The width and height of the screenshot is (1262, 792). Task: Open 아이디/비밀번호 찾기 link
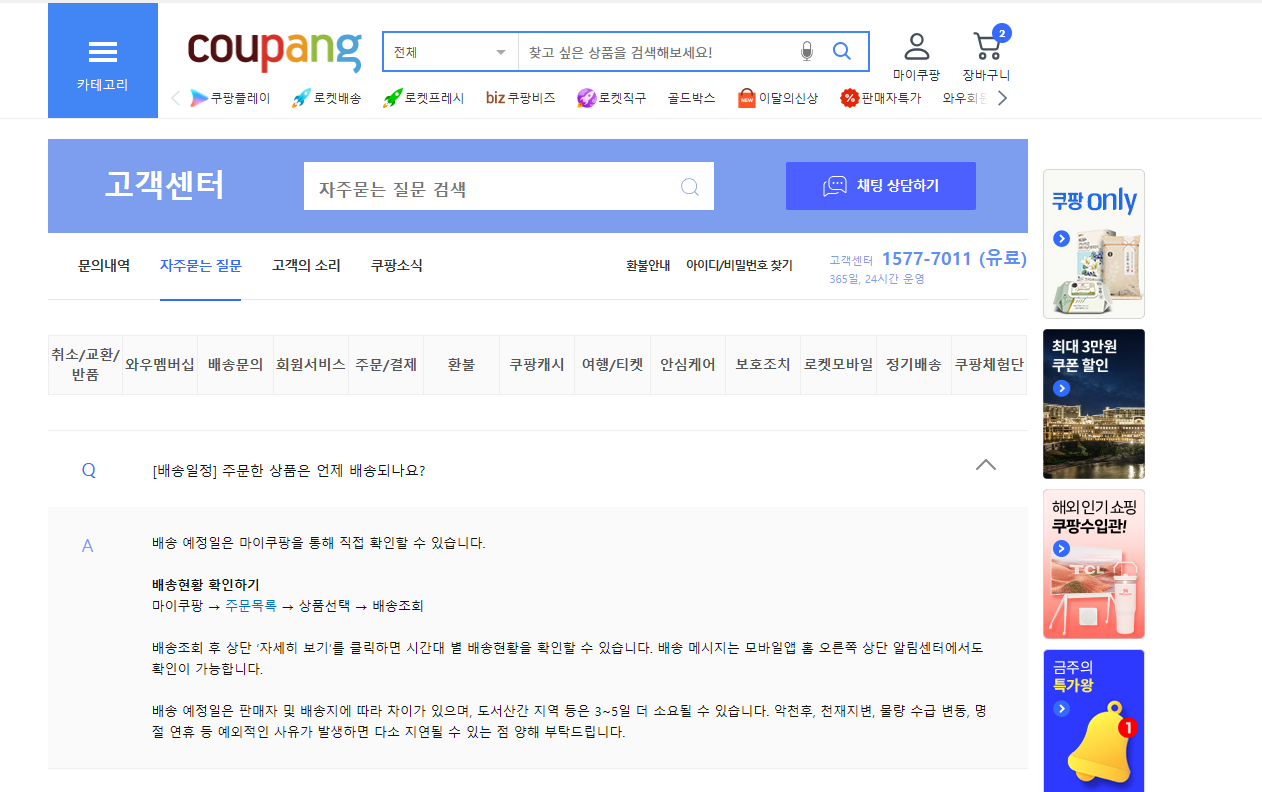tap(739, 265)
